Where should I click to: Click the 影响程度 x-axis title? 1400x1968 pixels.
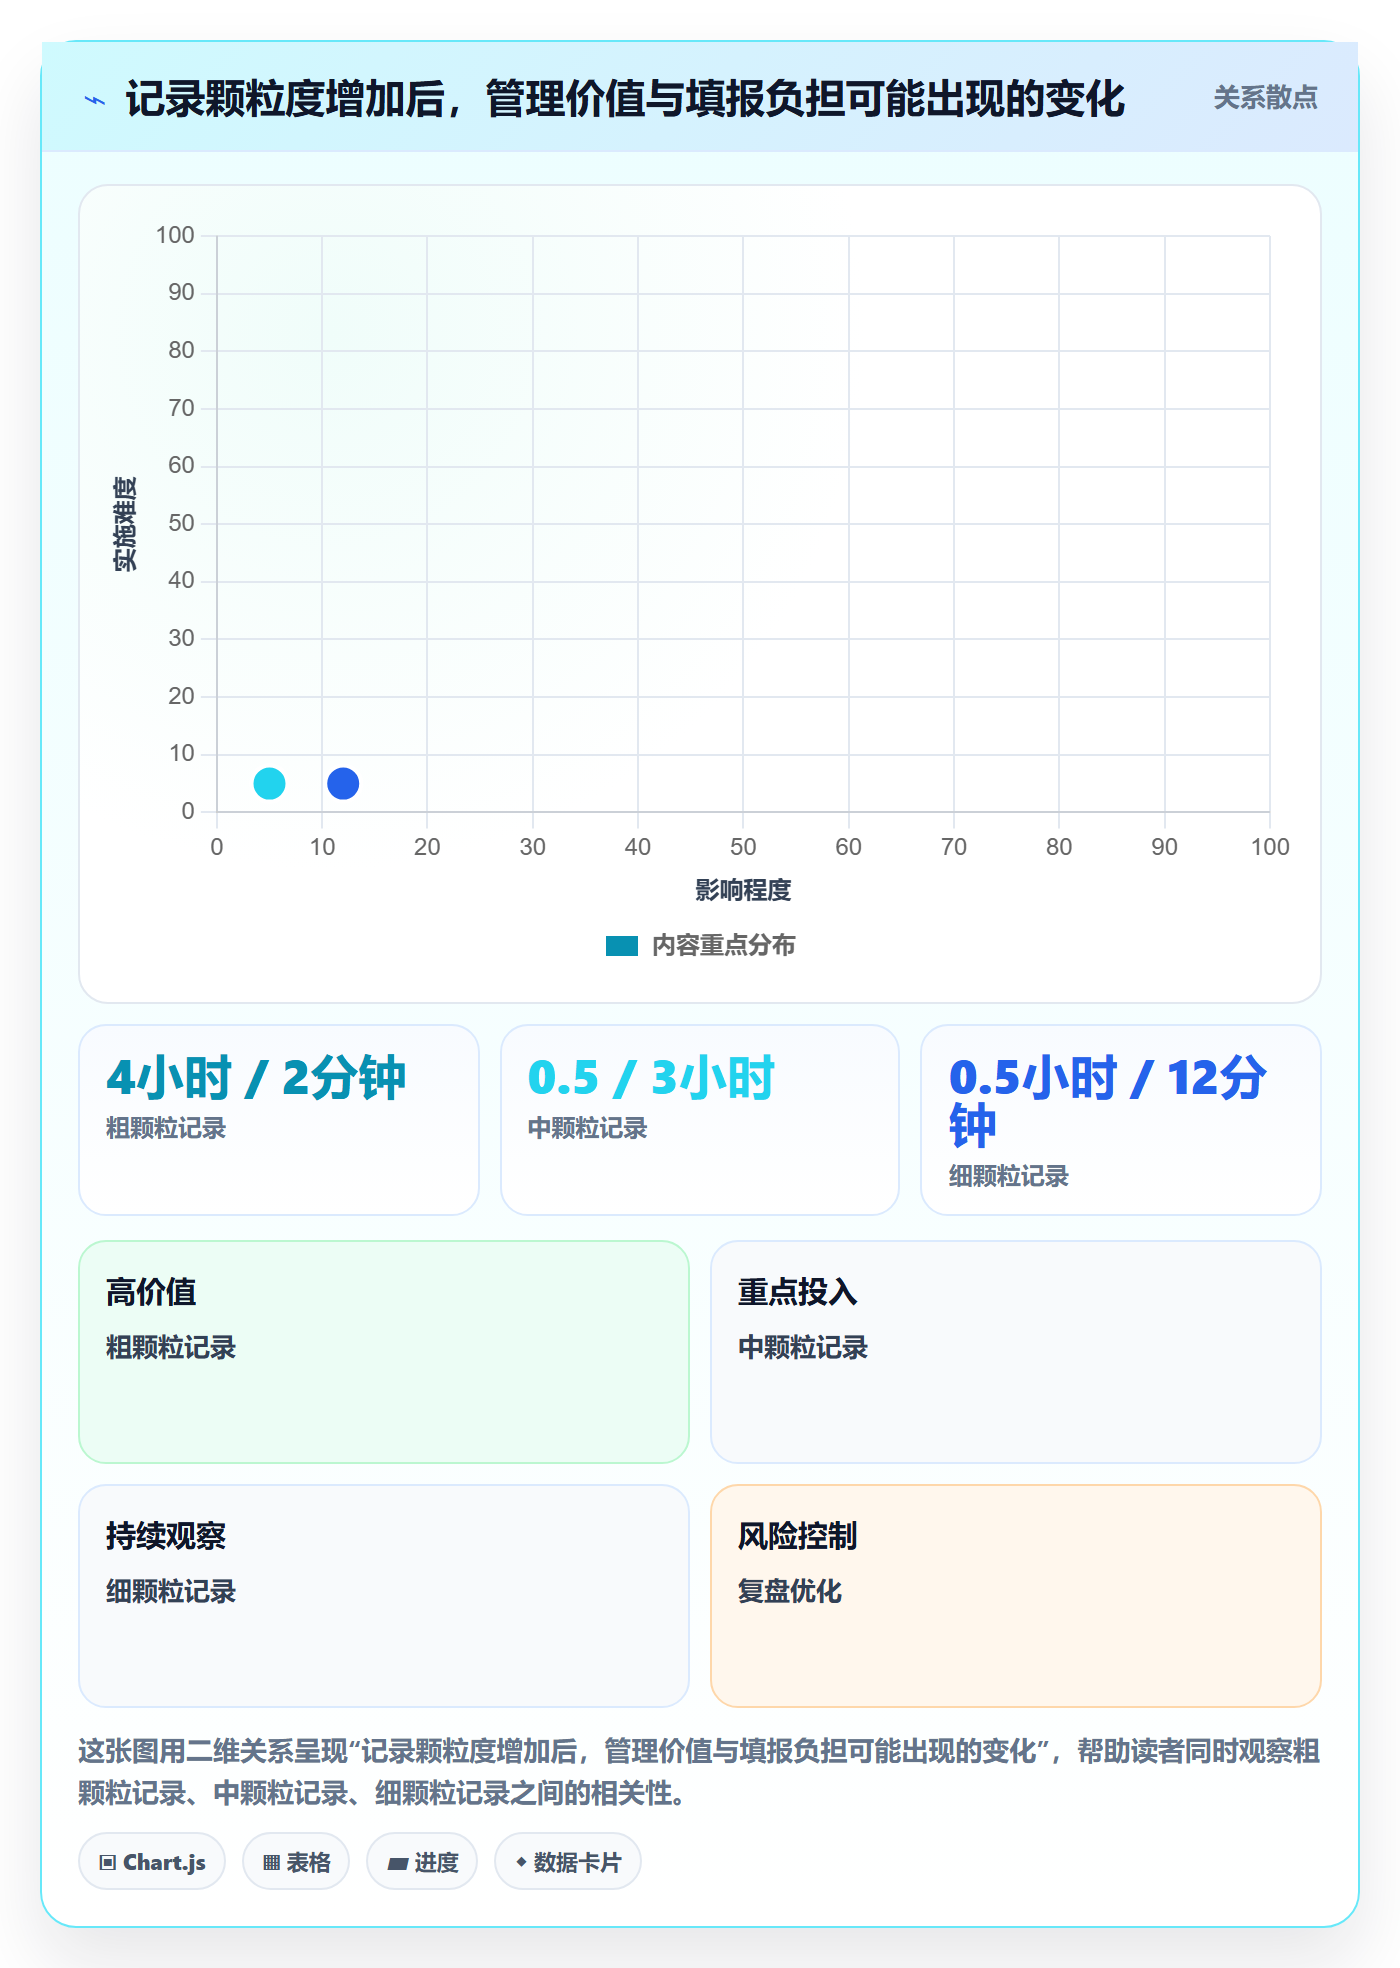[743, 890]
